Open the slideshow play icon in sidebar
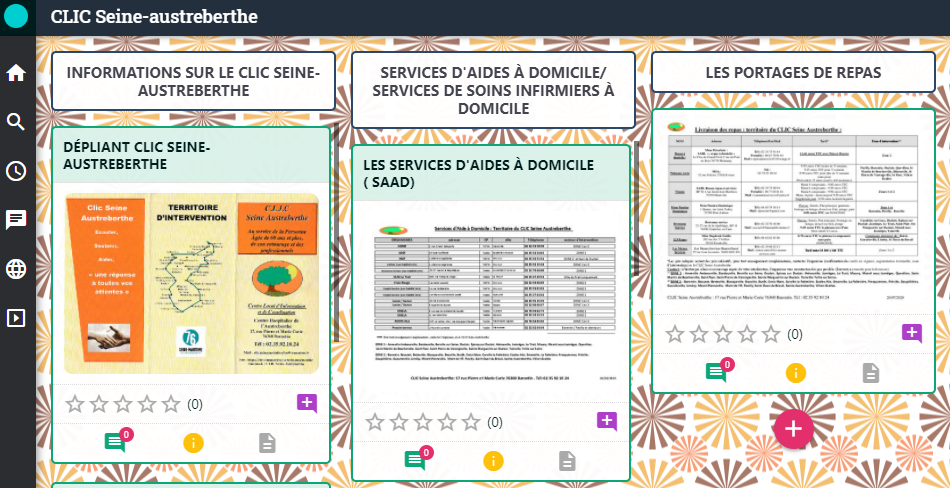Viewport: 950px width, 488px height. click(16, 318)
